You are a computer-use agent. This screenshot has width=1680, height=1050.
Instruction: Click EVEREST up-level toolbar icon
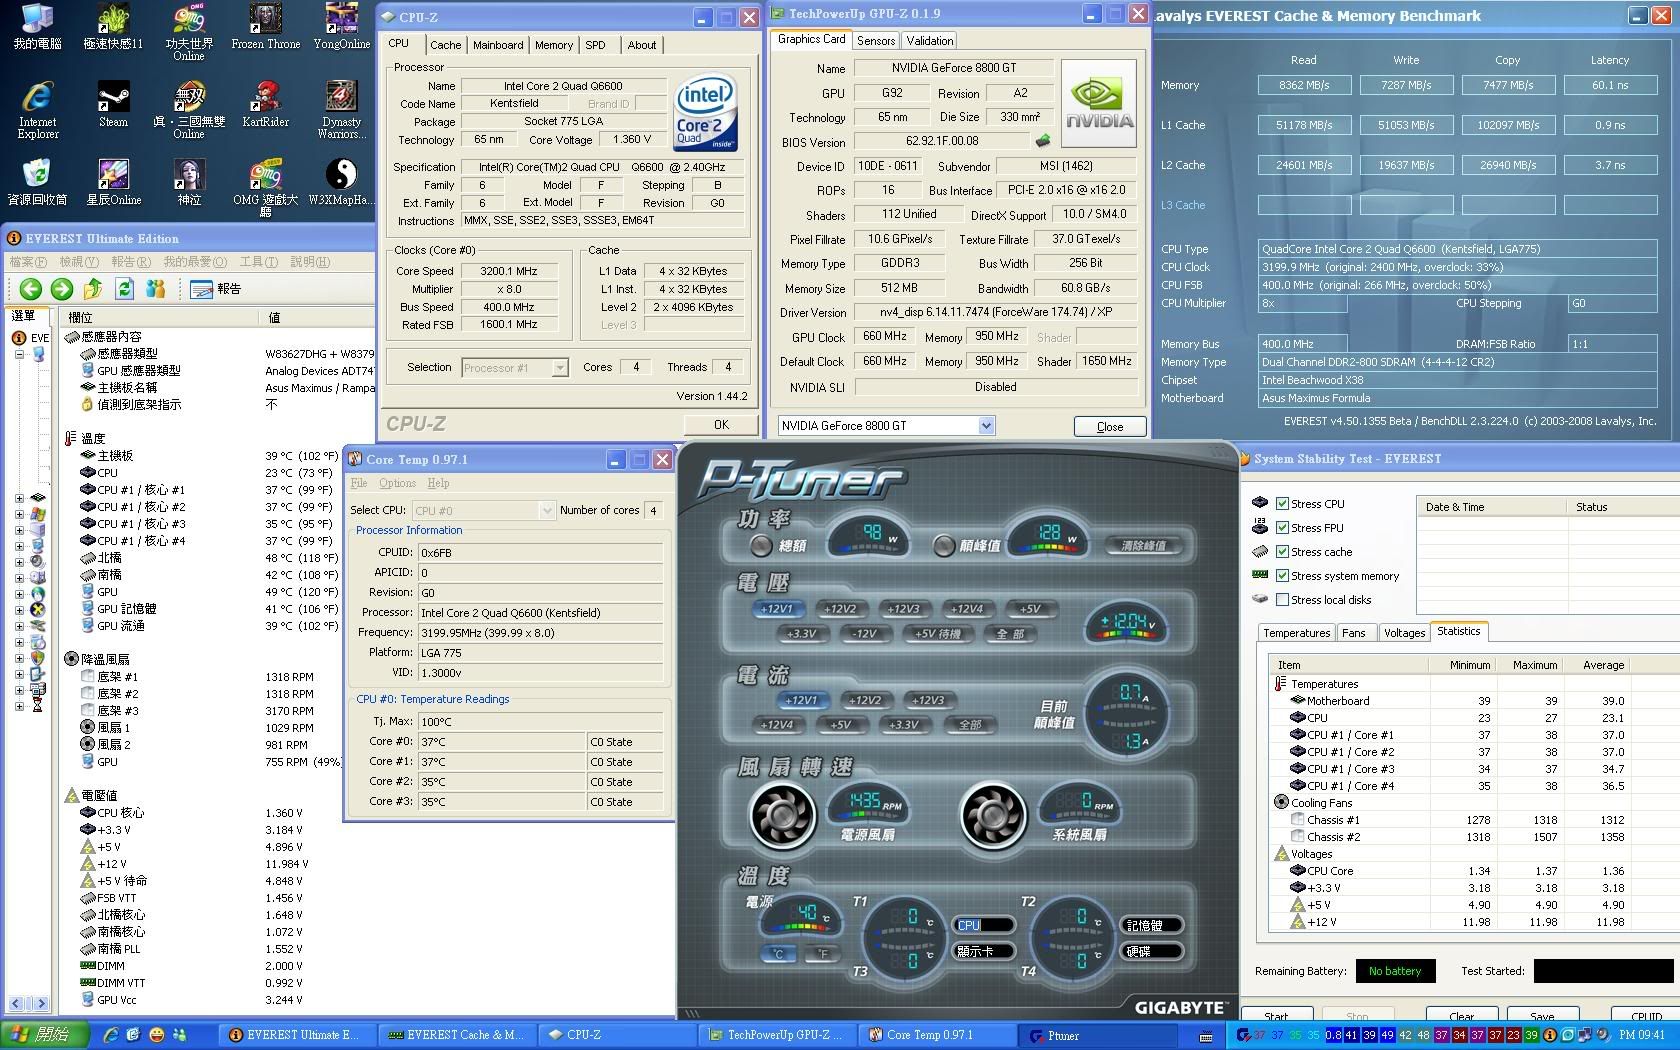(x=93, y=289)
